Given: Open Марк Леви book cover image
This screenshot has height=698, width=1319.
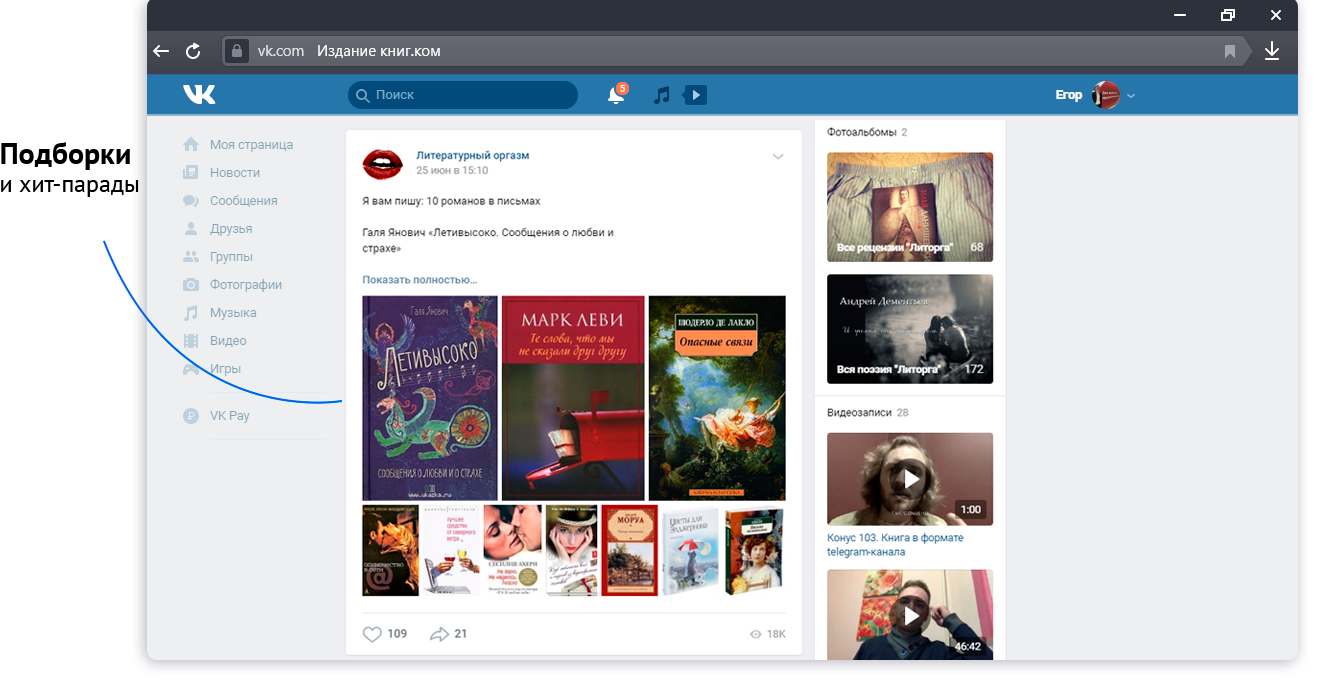Looking at the screenshot, I should point(573,398).
